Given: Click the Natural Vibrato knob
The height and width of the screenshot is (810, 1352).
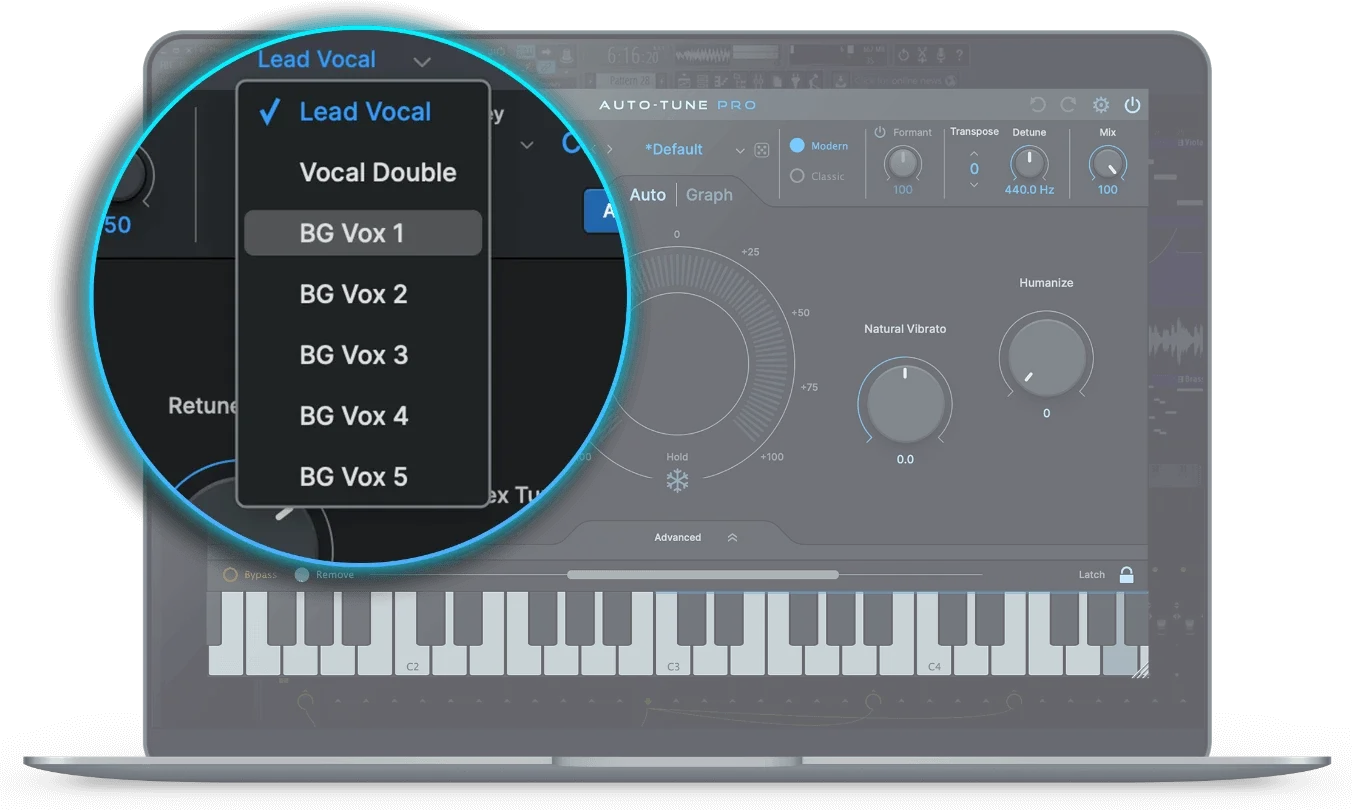Looking at the screenshot, I should (x=905, y=401).
